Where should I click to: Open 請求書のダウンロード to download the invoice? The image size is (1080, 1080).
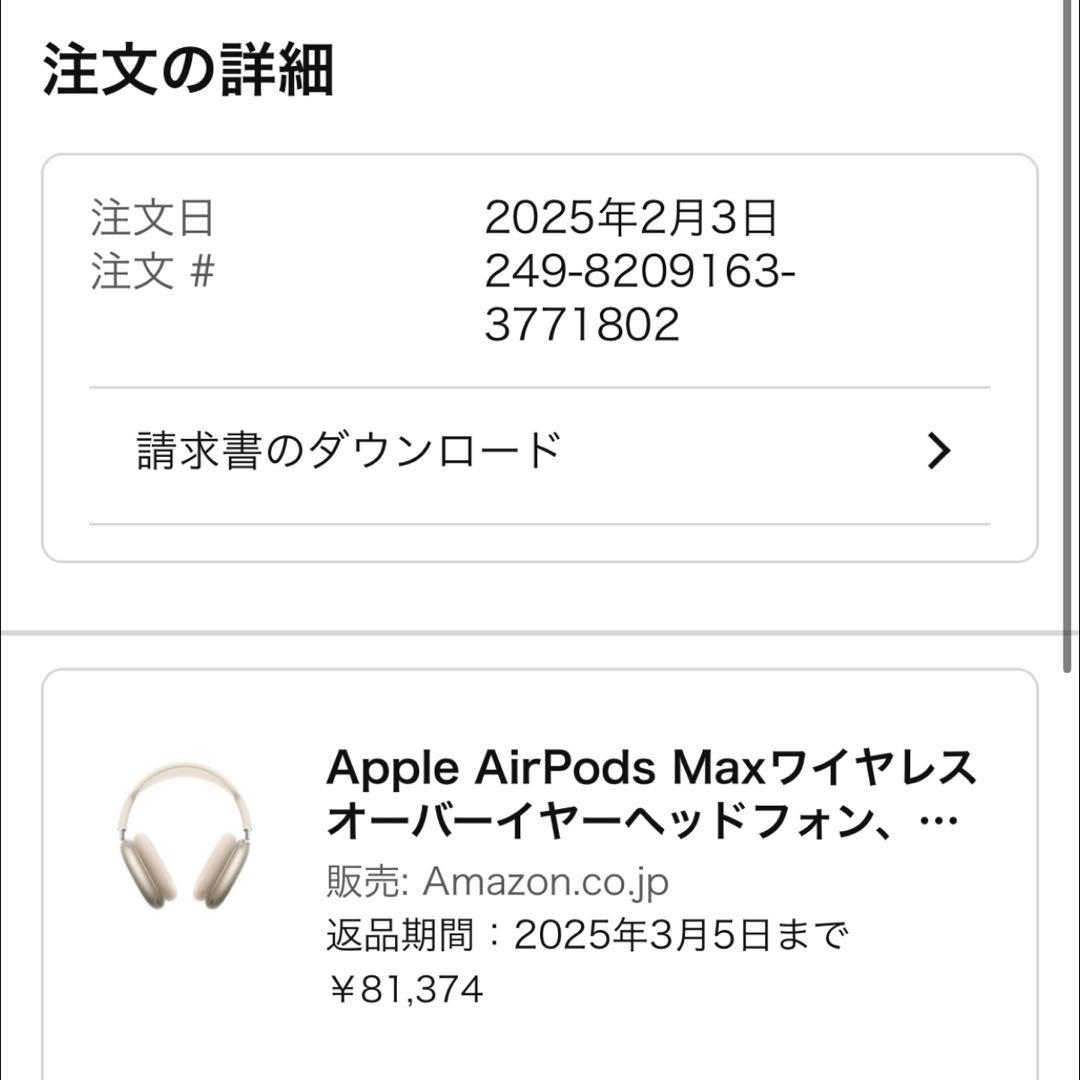click(x=345, y=450)
